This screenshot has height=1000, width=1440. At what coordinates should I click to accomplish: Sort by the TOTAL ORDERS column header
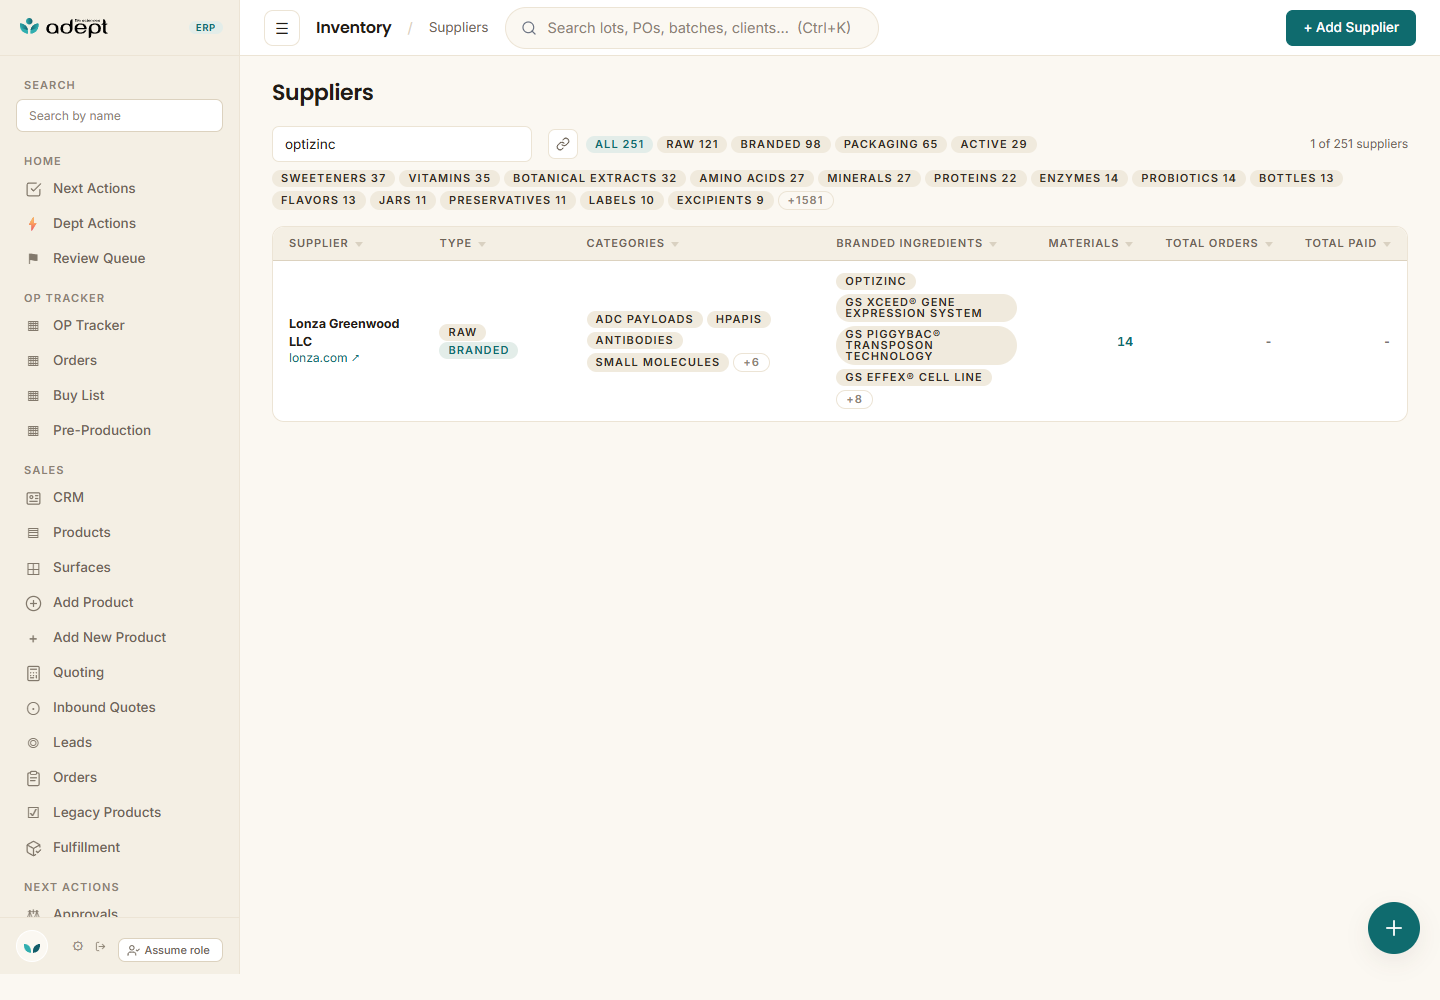click(1219, 244)
